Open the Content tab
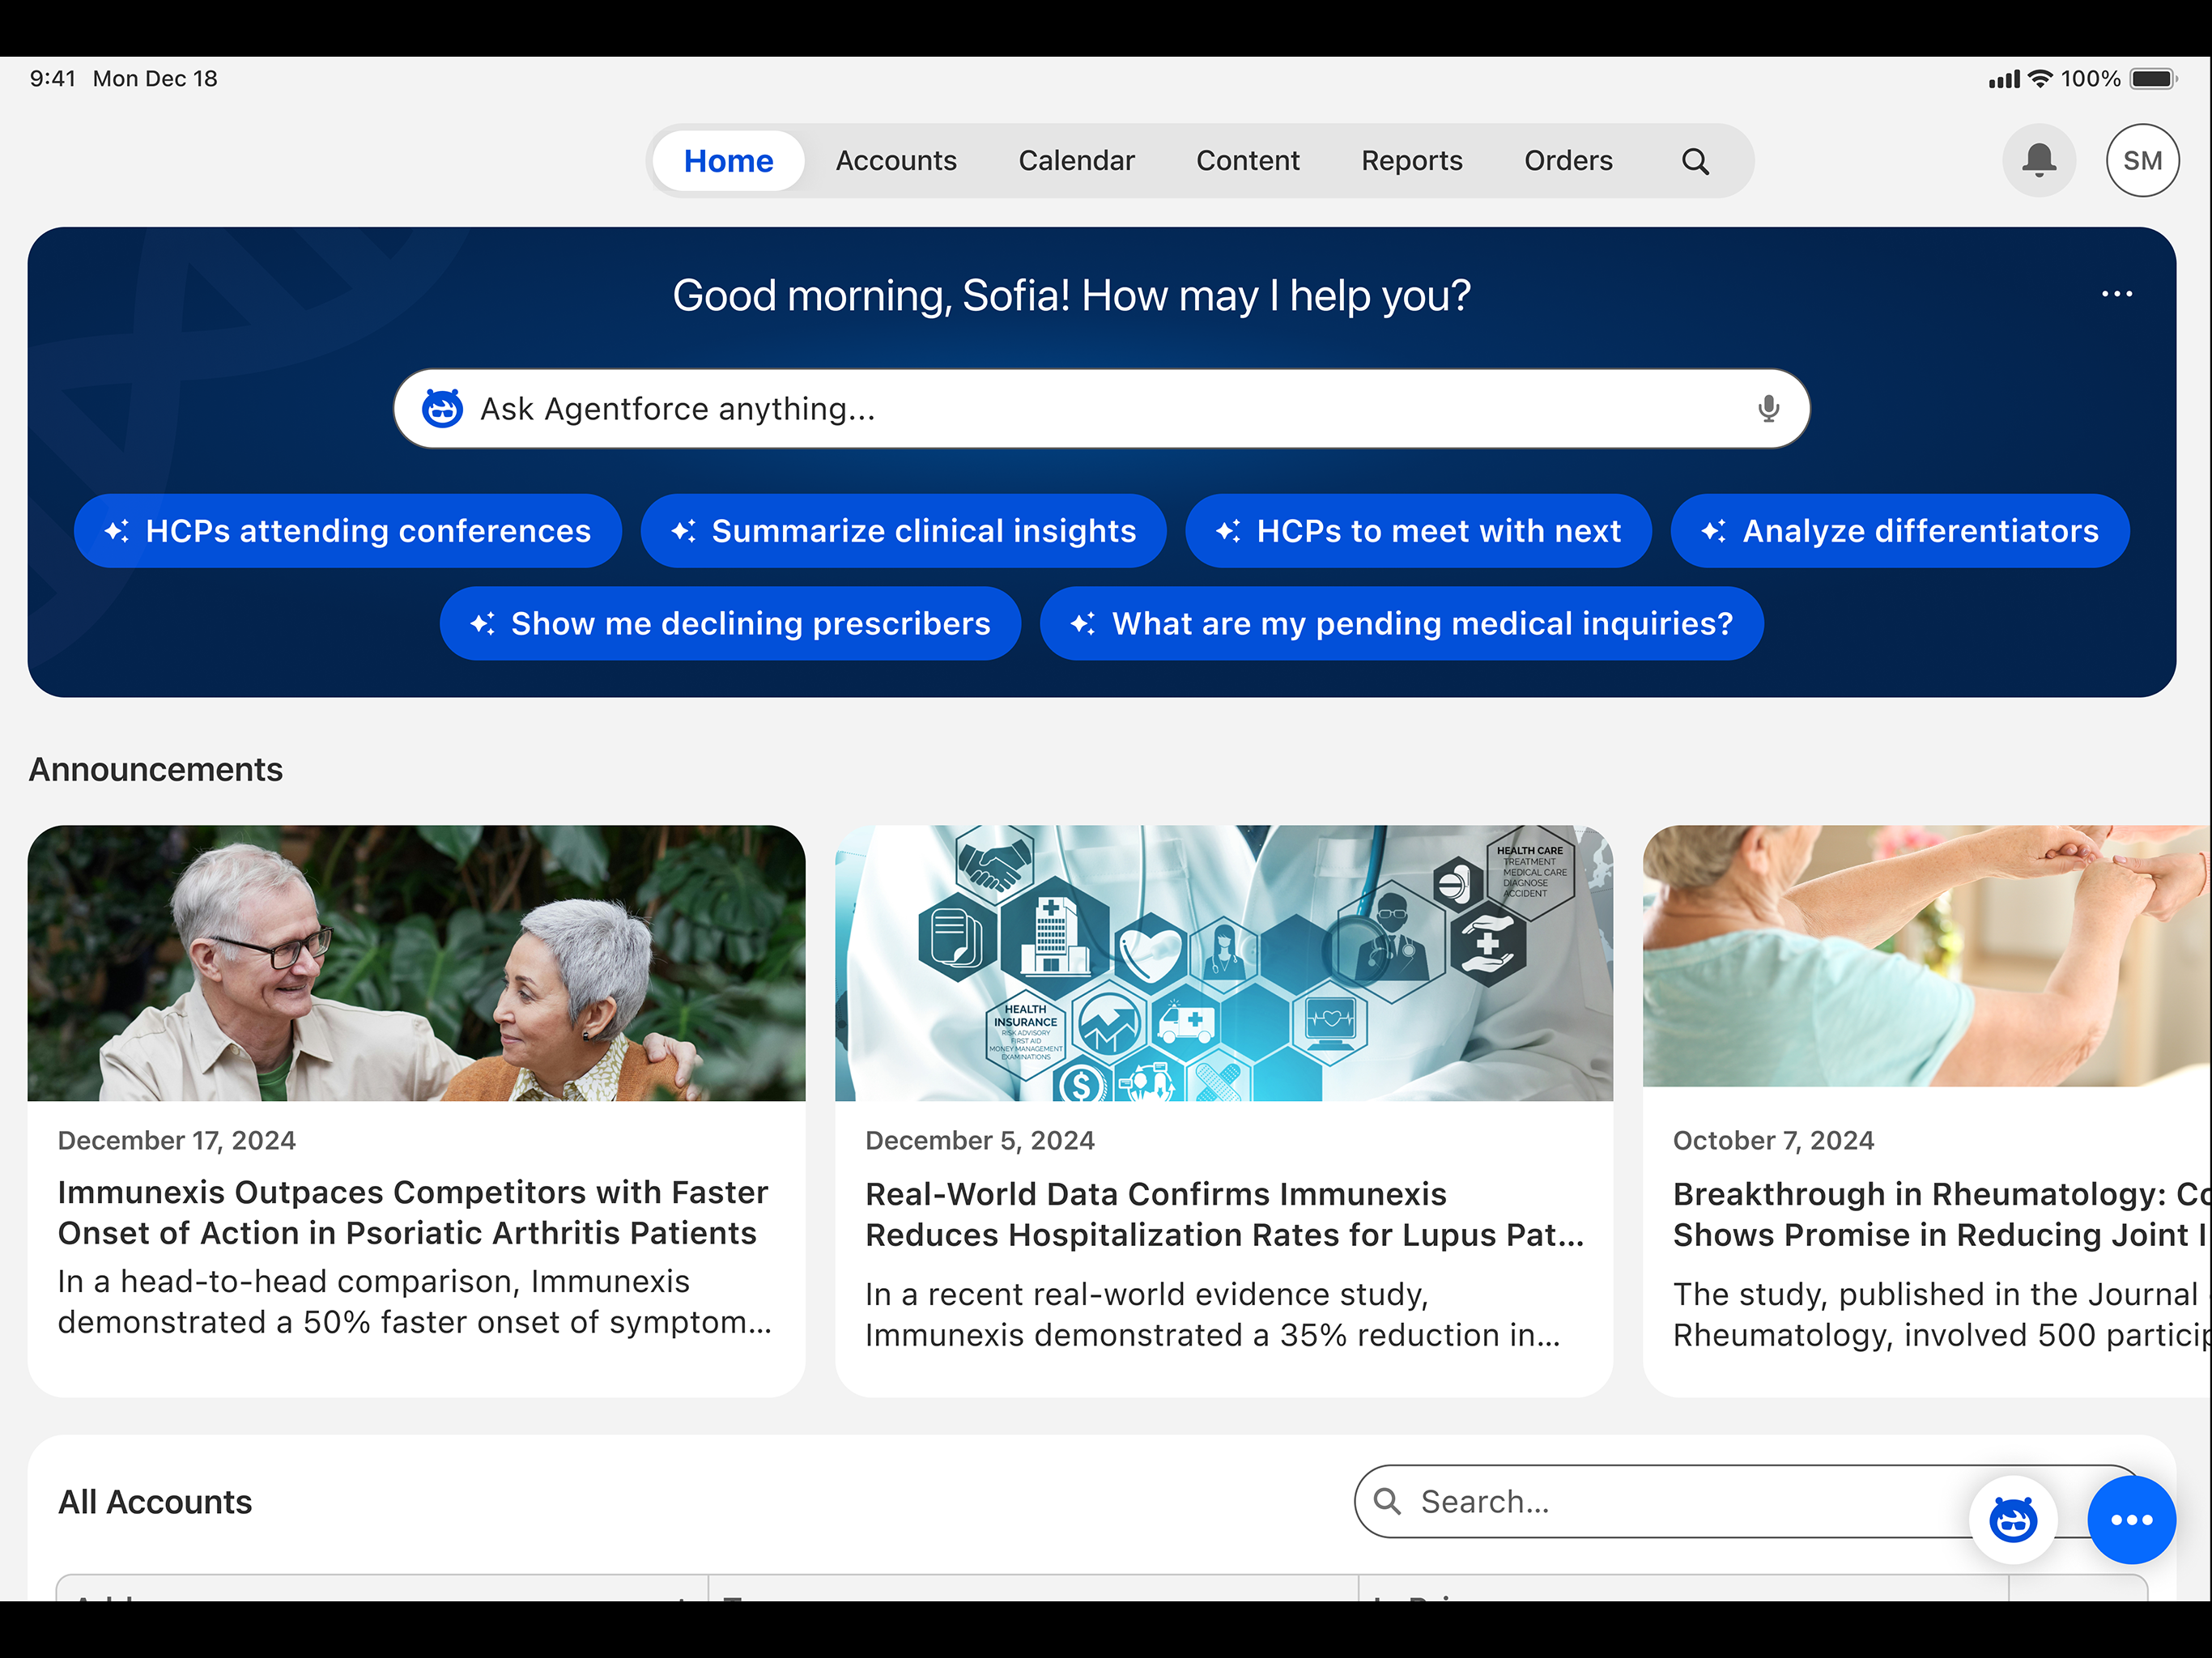The width and height of the screenshot is (2212, 1658). click(x=1247, y=161)
